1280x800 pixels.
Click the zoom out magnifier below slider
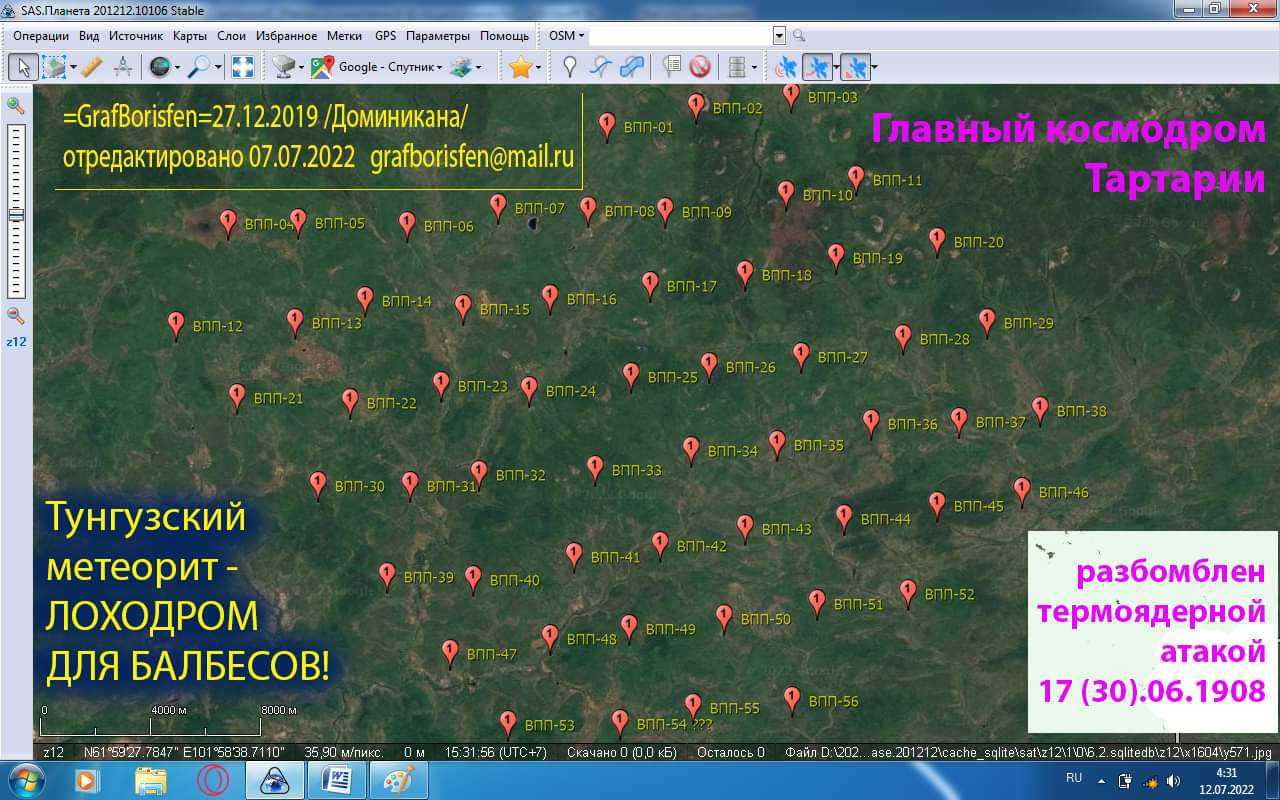[x=16, y=316]
